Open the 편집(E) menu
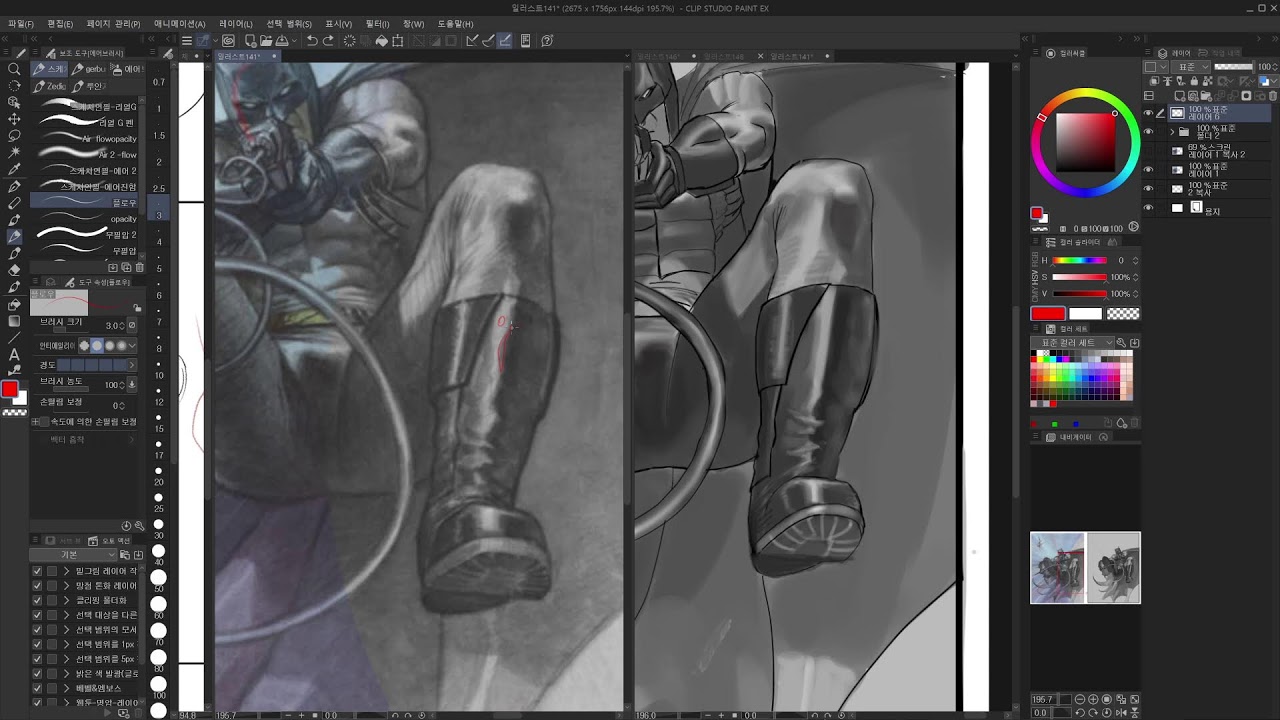 [x=60, y=23]
